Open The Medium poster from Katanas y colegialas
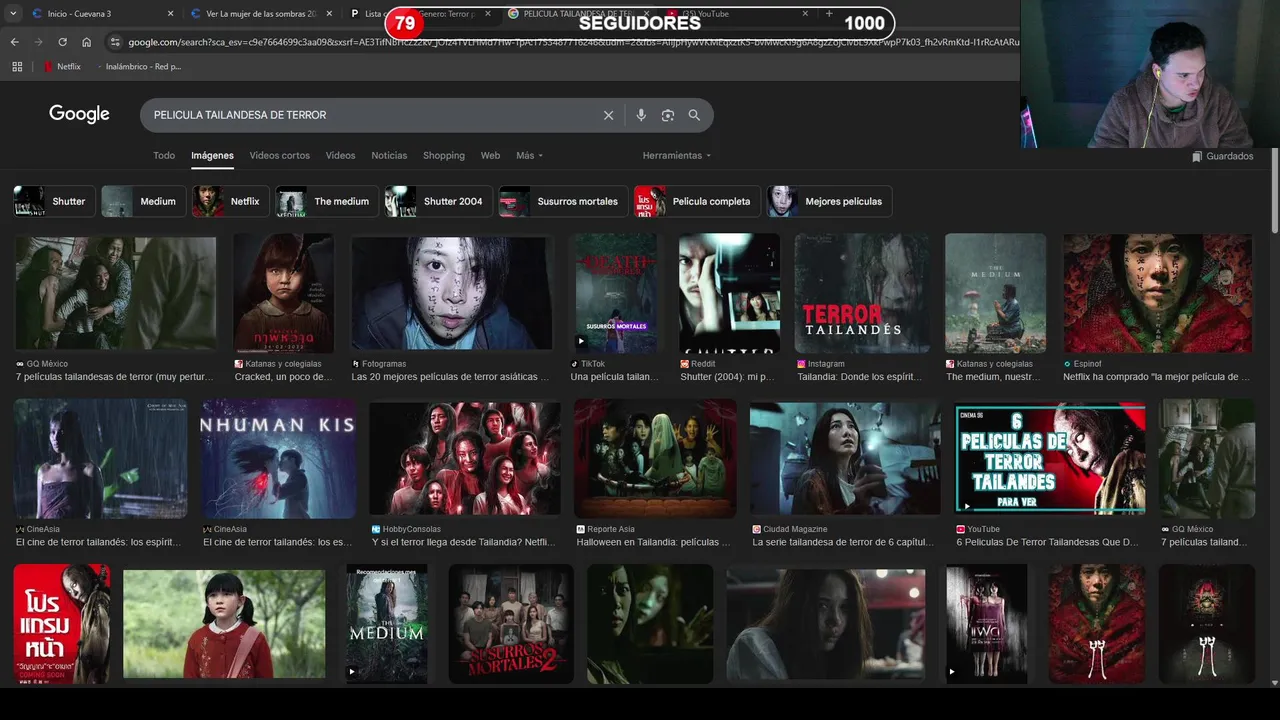This screenshot has width=1280, height=720. tap(996, 293)
